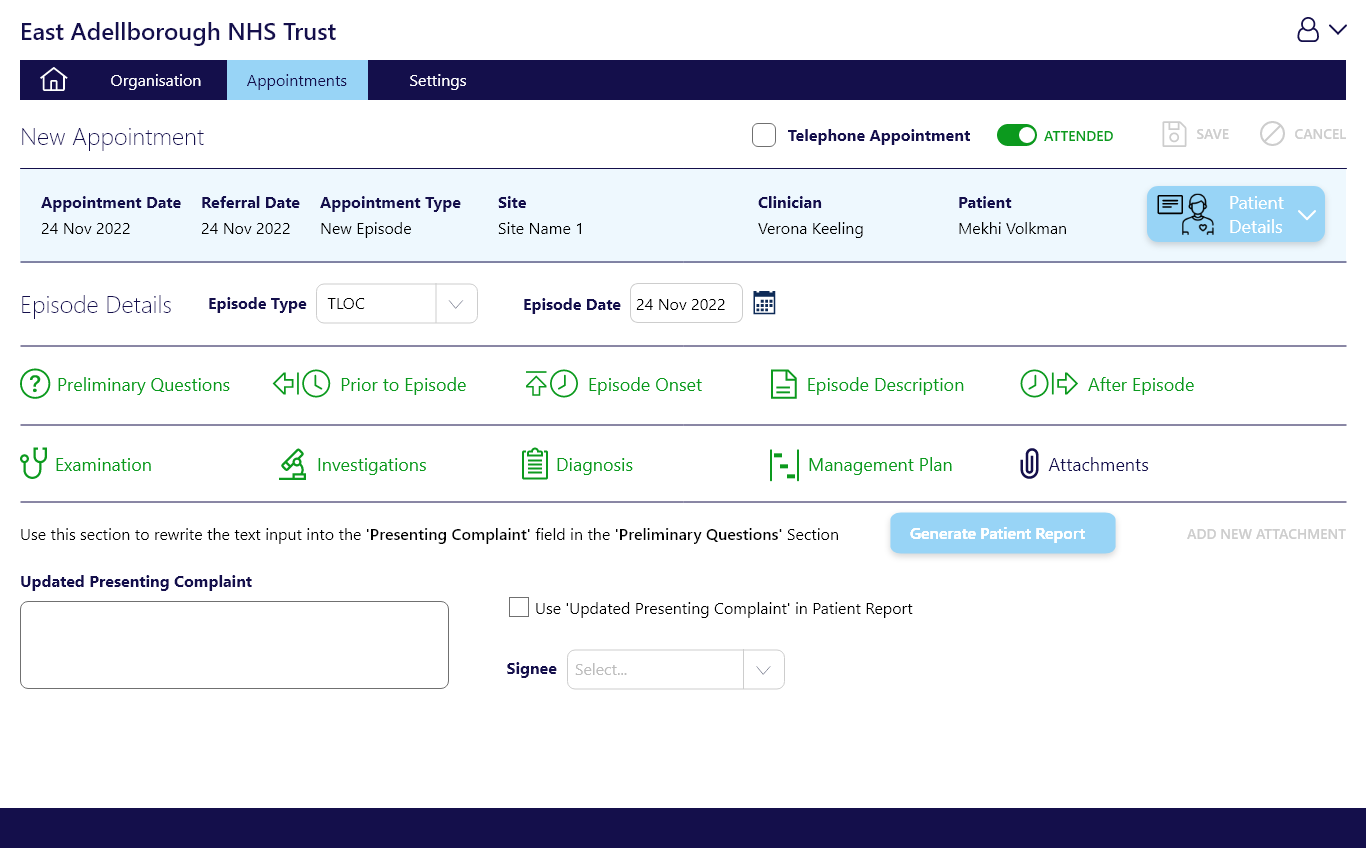Click the Preliminary Questions question-mark icon
This screenshot has width=1366, height=848.
click(35, 384)
